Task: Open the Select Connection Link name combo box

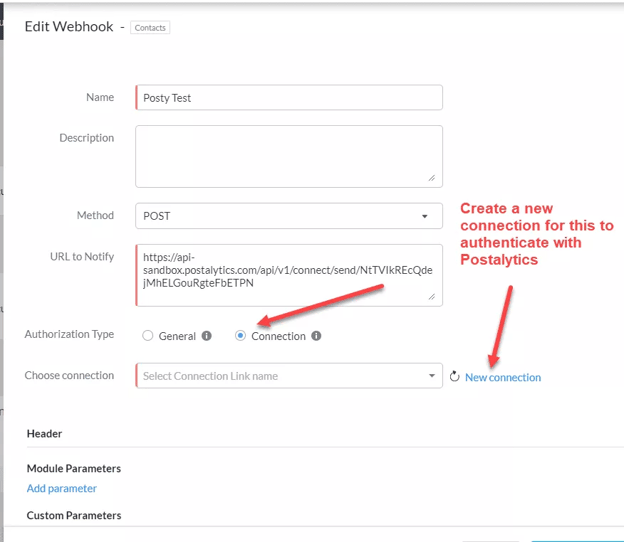Action: 289,376
